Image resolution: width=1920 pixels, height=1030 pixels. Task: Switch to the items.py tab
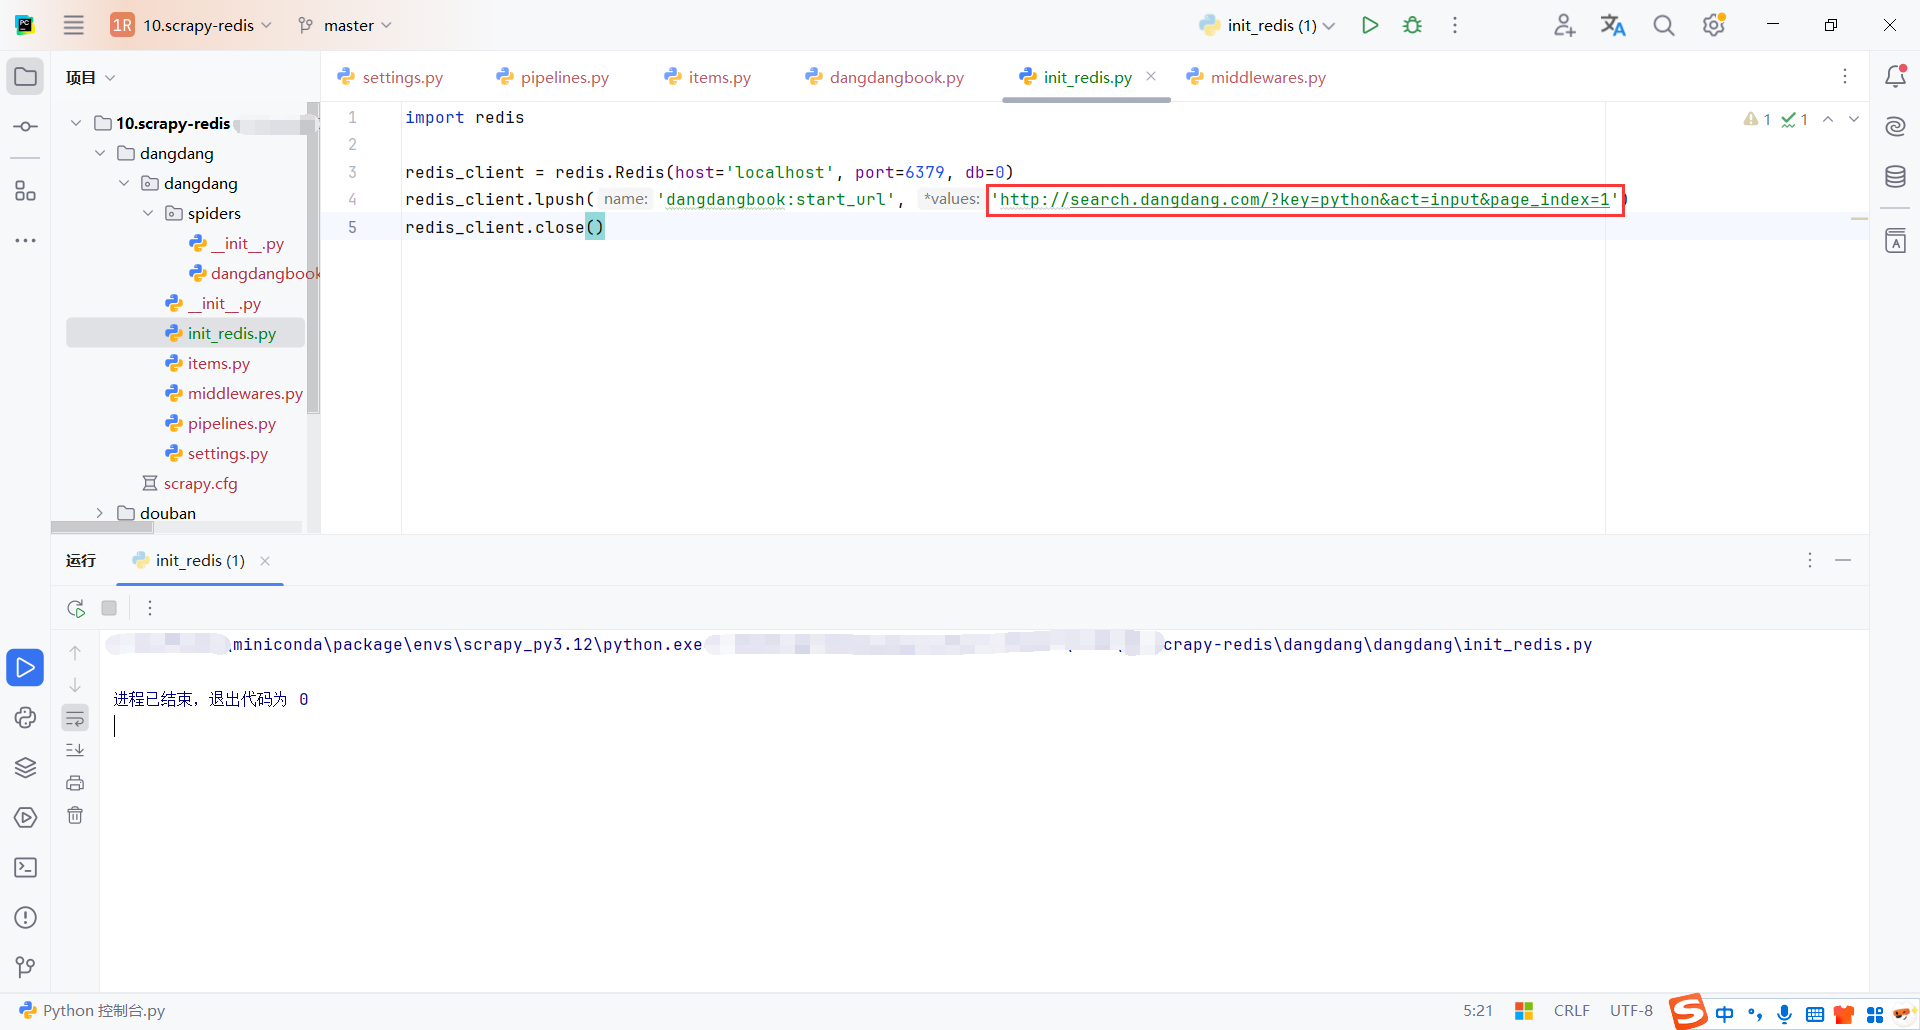709,77
